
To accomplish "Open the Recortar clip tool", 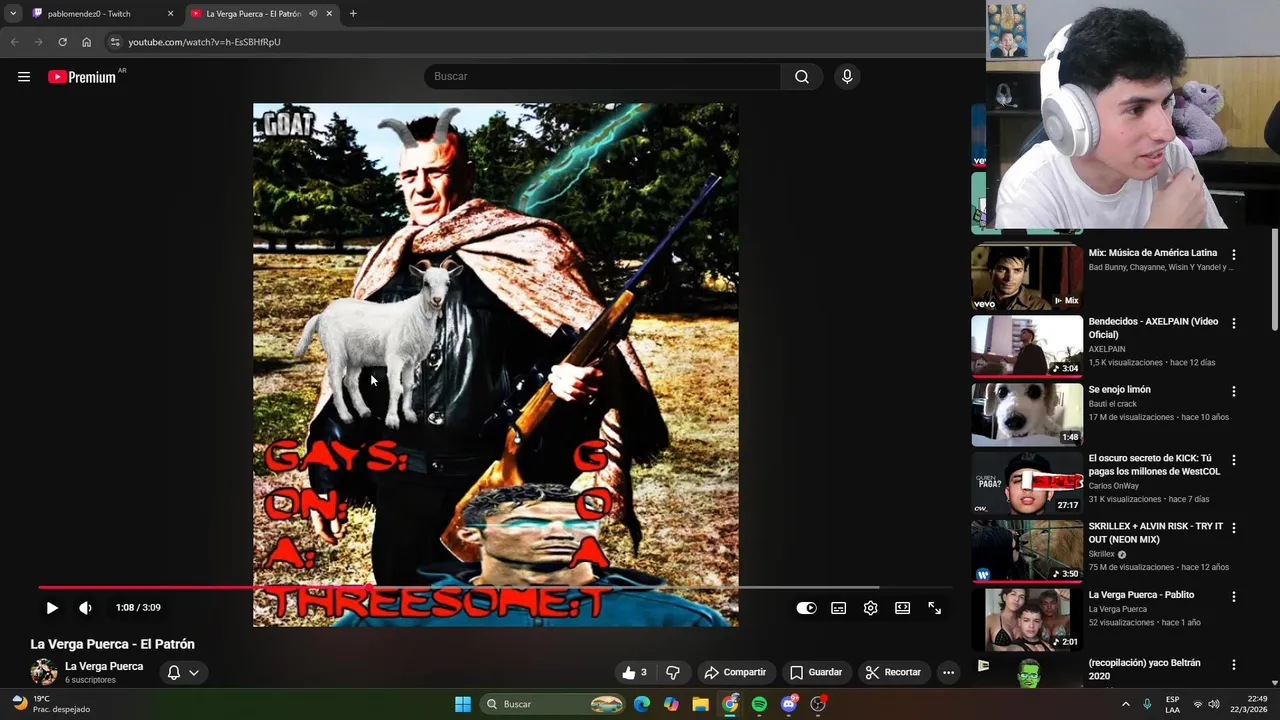I will coord(893,673).
